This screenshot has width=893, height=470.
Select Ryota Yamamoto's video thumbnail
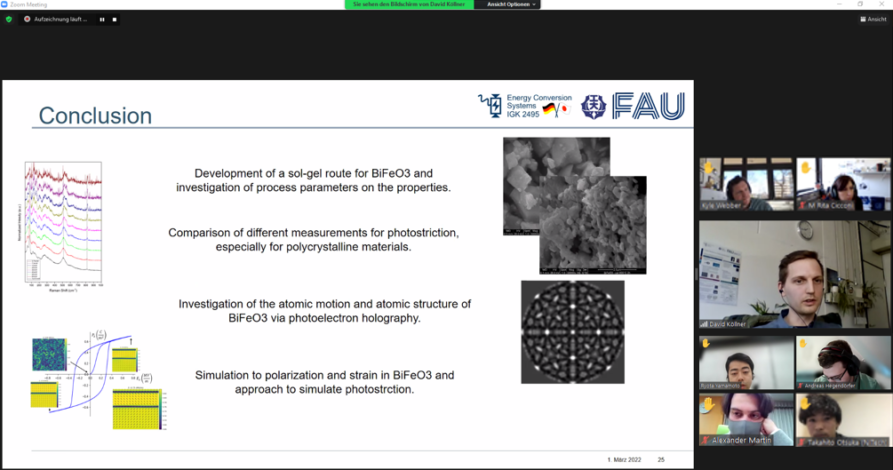point(746,362)
